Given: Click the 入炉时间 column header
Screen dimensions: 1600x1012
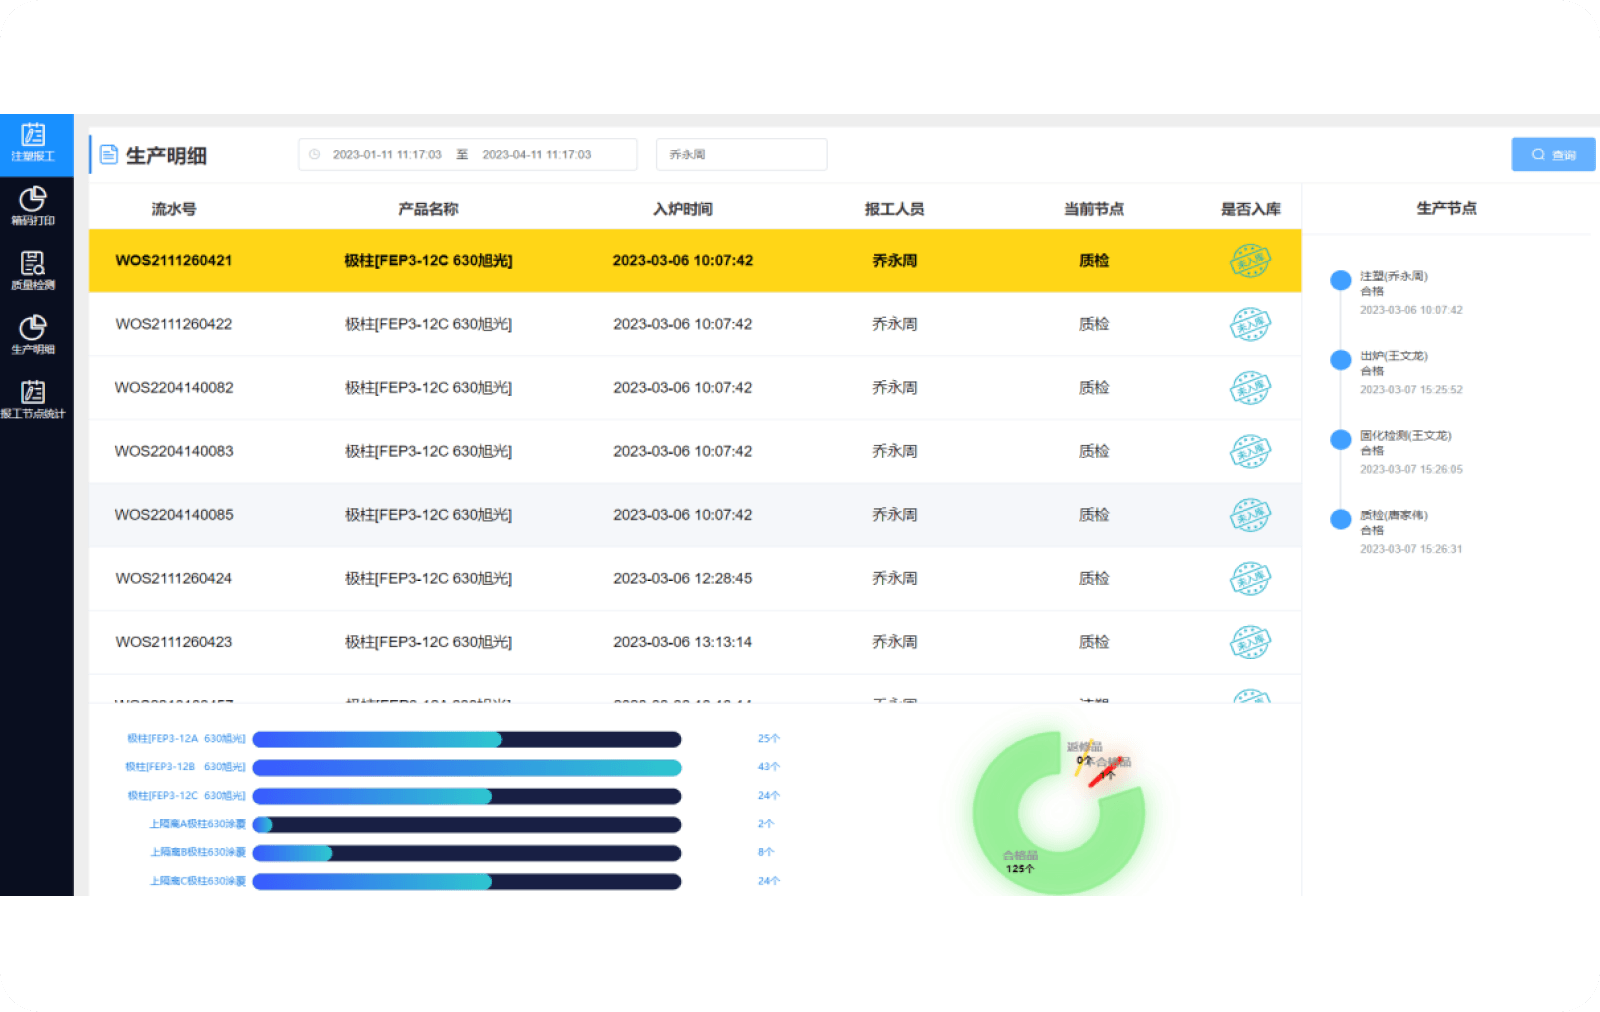Looking at the screenshot, I should click(682, 209).
